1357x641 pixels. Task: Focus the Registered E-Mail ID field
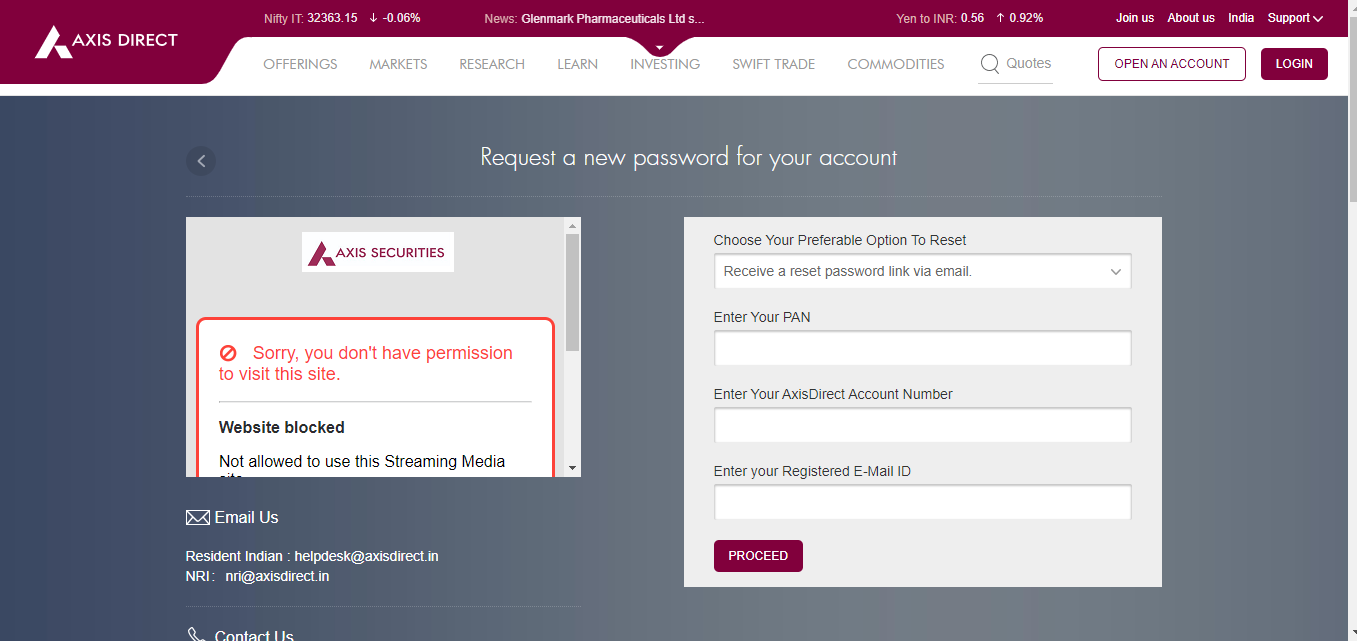point(922,502)
